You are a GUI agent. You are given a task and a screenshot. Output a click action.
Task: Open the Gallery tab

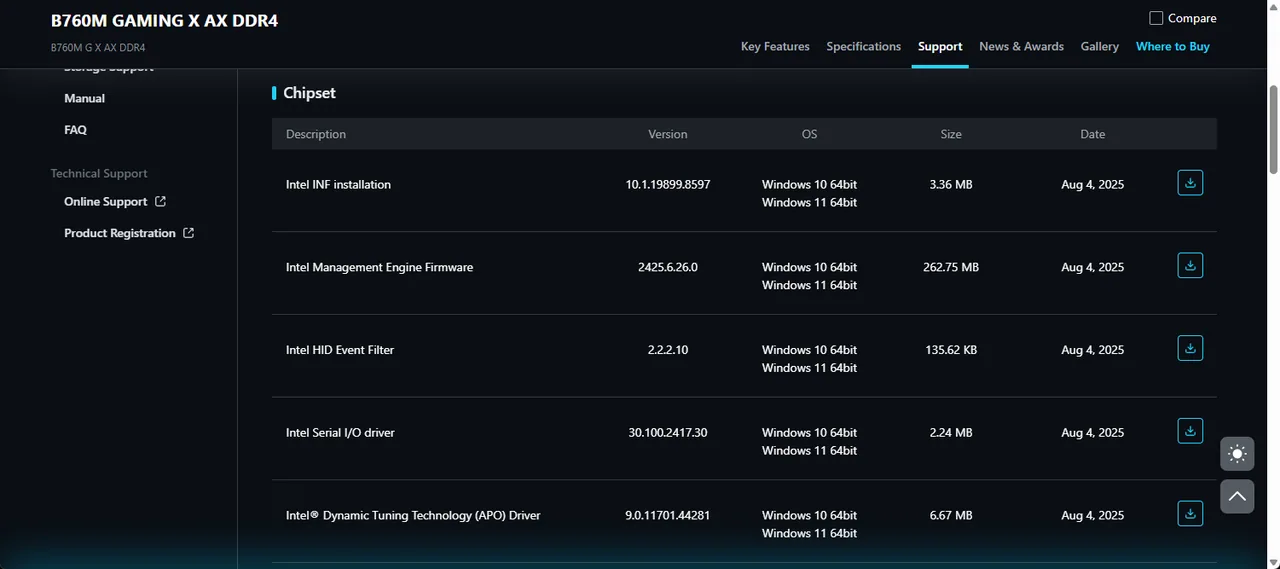[1100, 46]
